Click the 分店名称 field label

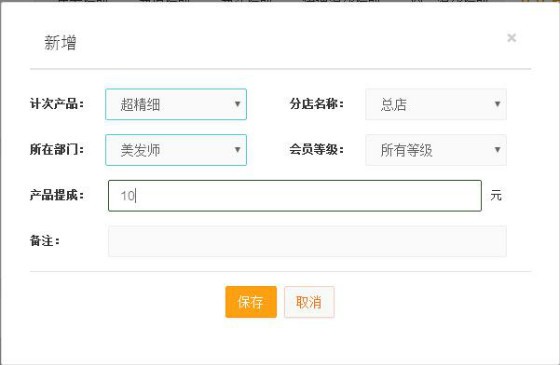[x=316, y=104]
